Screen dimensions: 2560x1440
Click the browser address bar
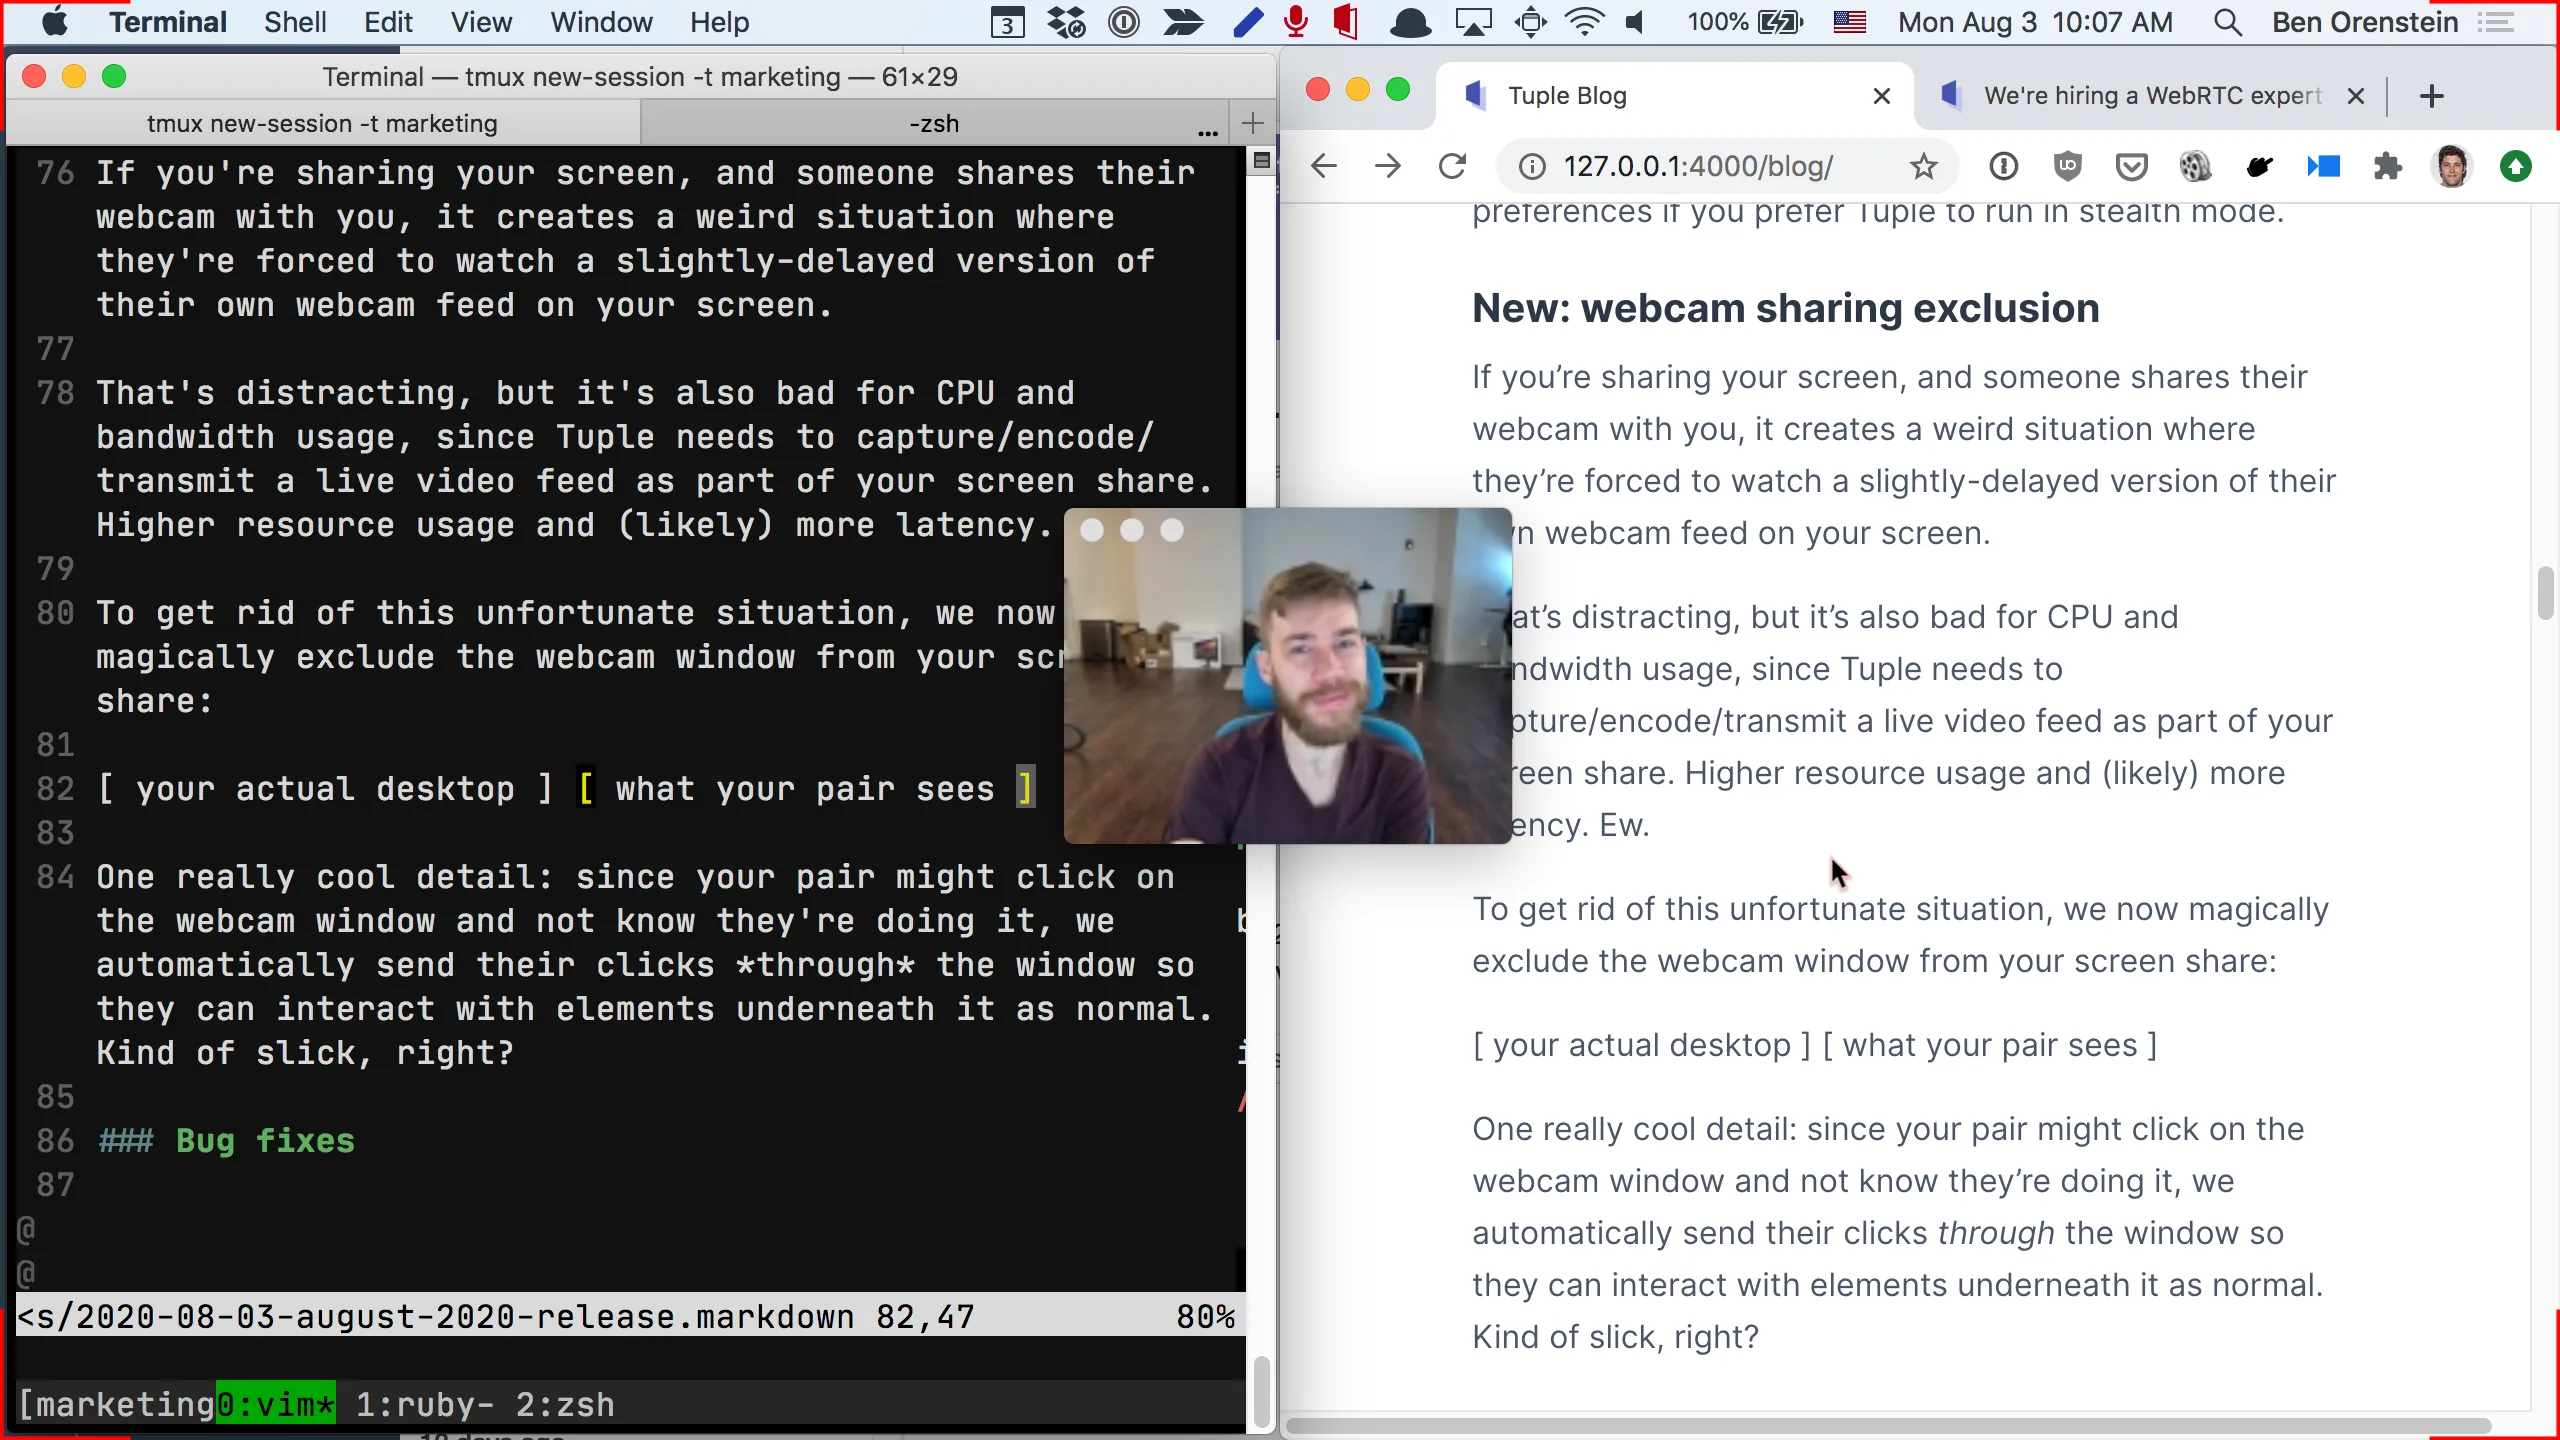click(x=1700, y=166)
